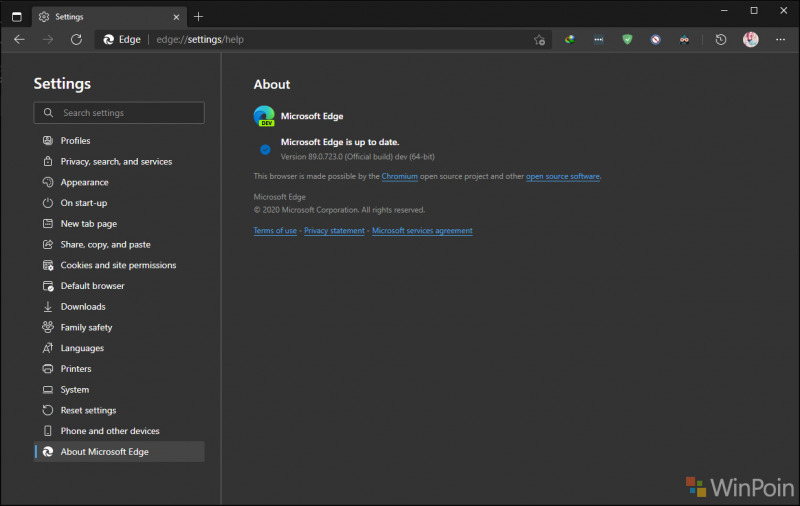Open Appearance settings
Viewport: 800px width, 506px height.
click(119, 182)
